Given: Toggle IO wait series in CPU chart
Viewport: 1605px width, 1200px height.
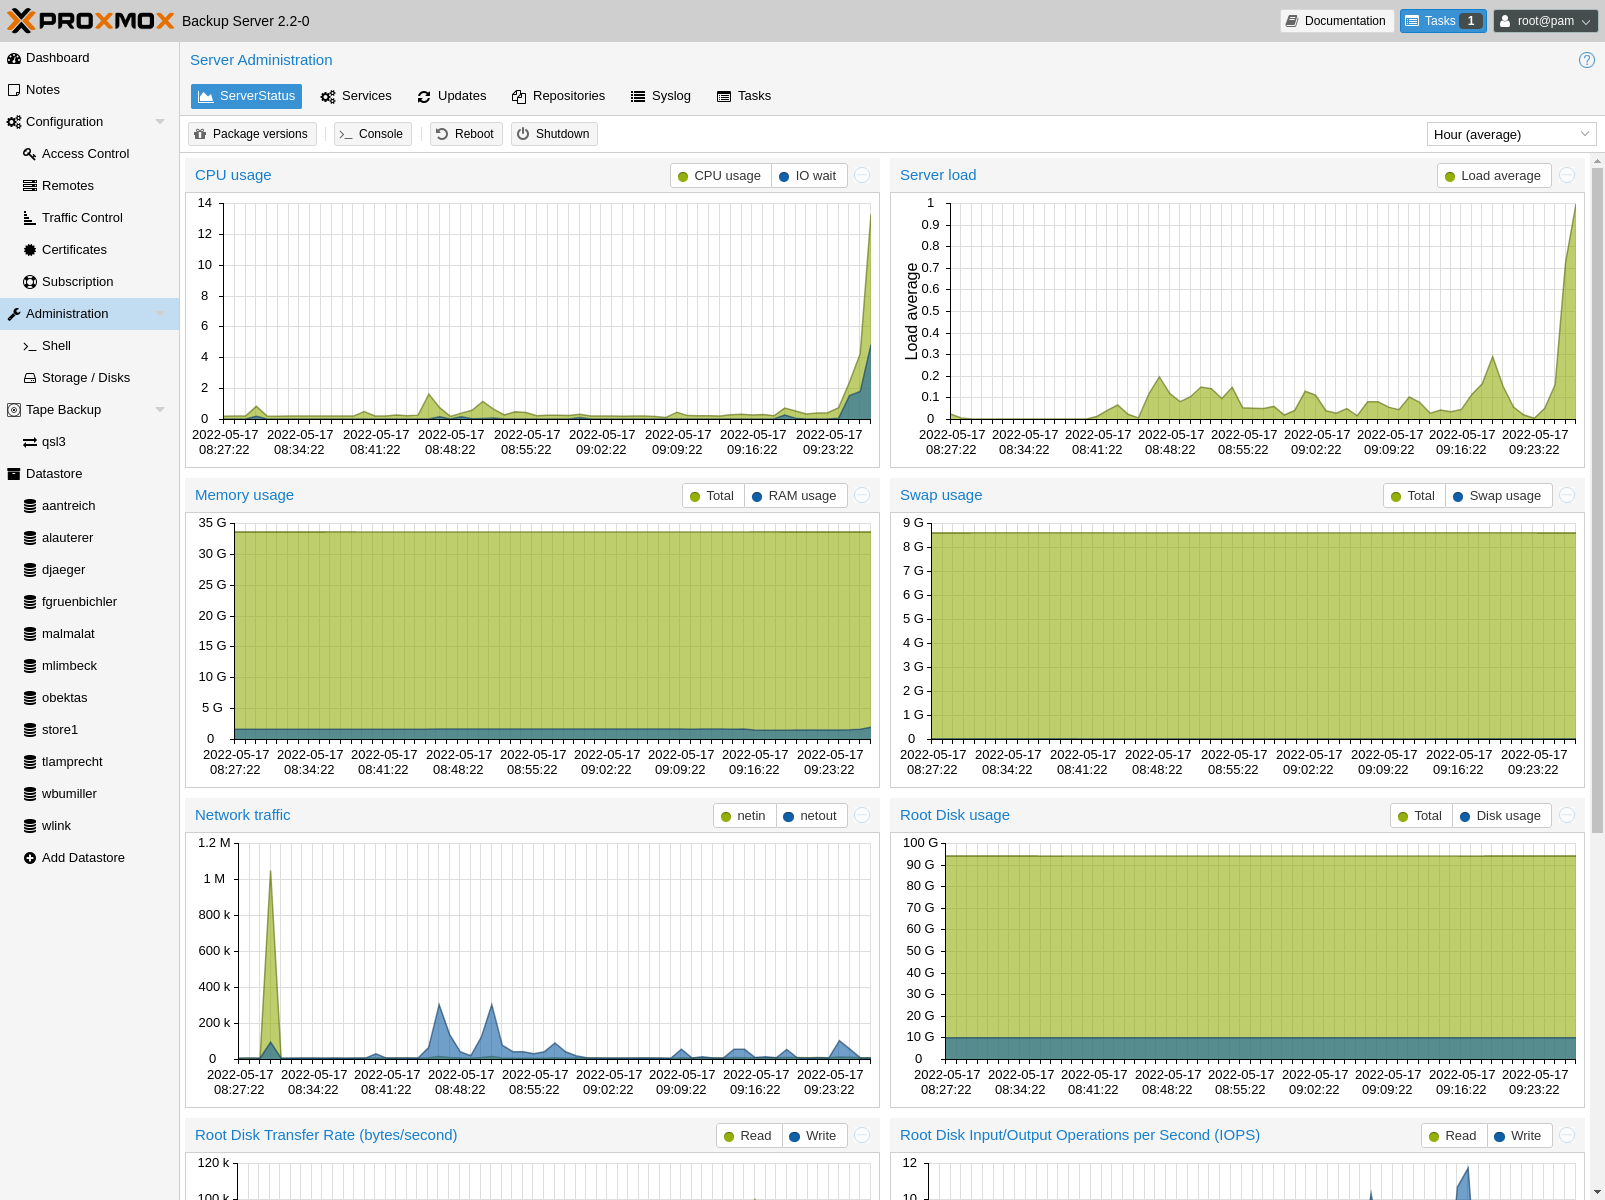Looking at the screenshot, I should 808,176.
